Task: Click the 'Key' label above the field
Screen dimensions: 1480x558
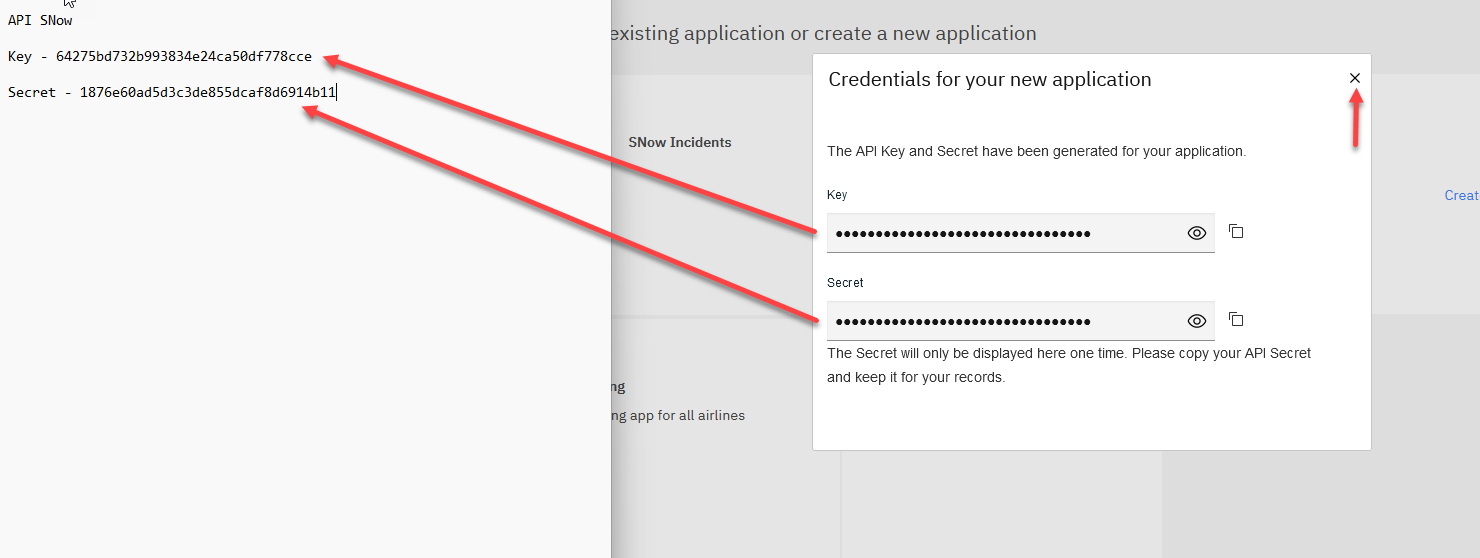Action: click(x=837, y=195)
